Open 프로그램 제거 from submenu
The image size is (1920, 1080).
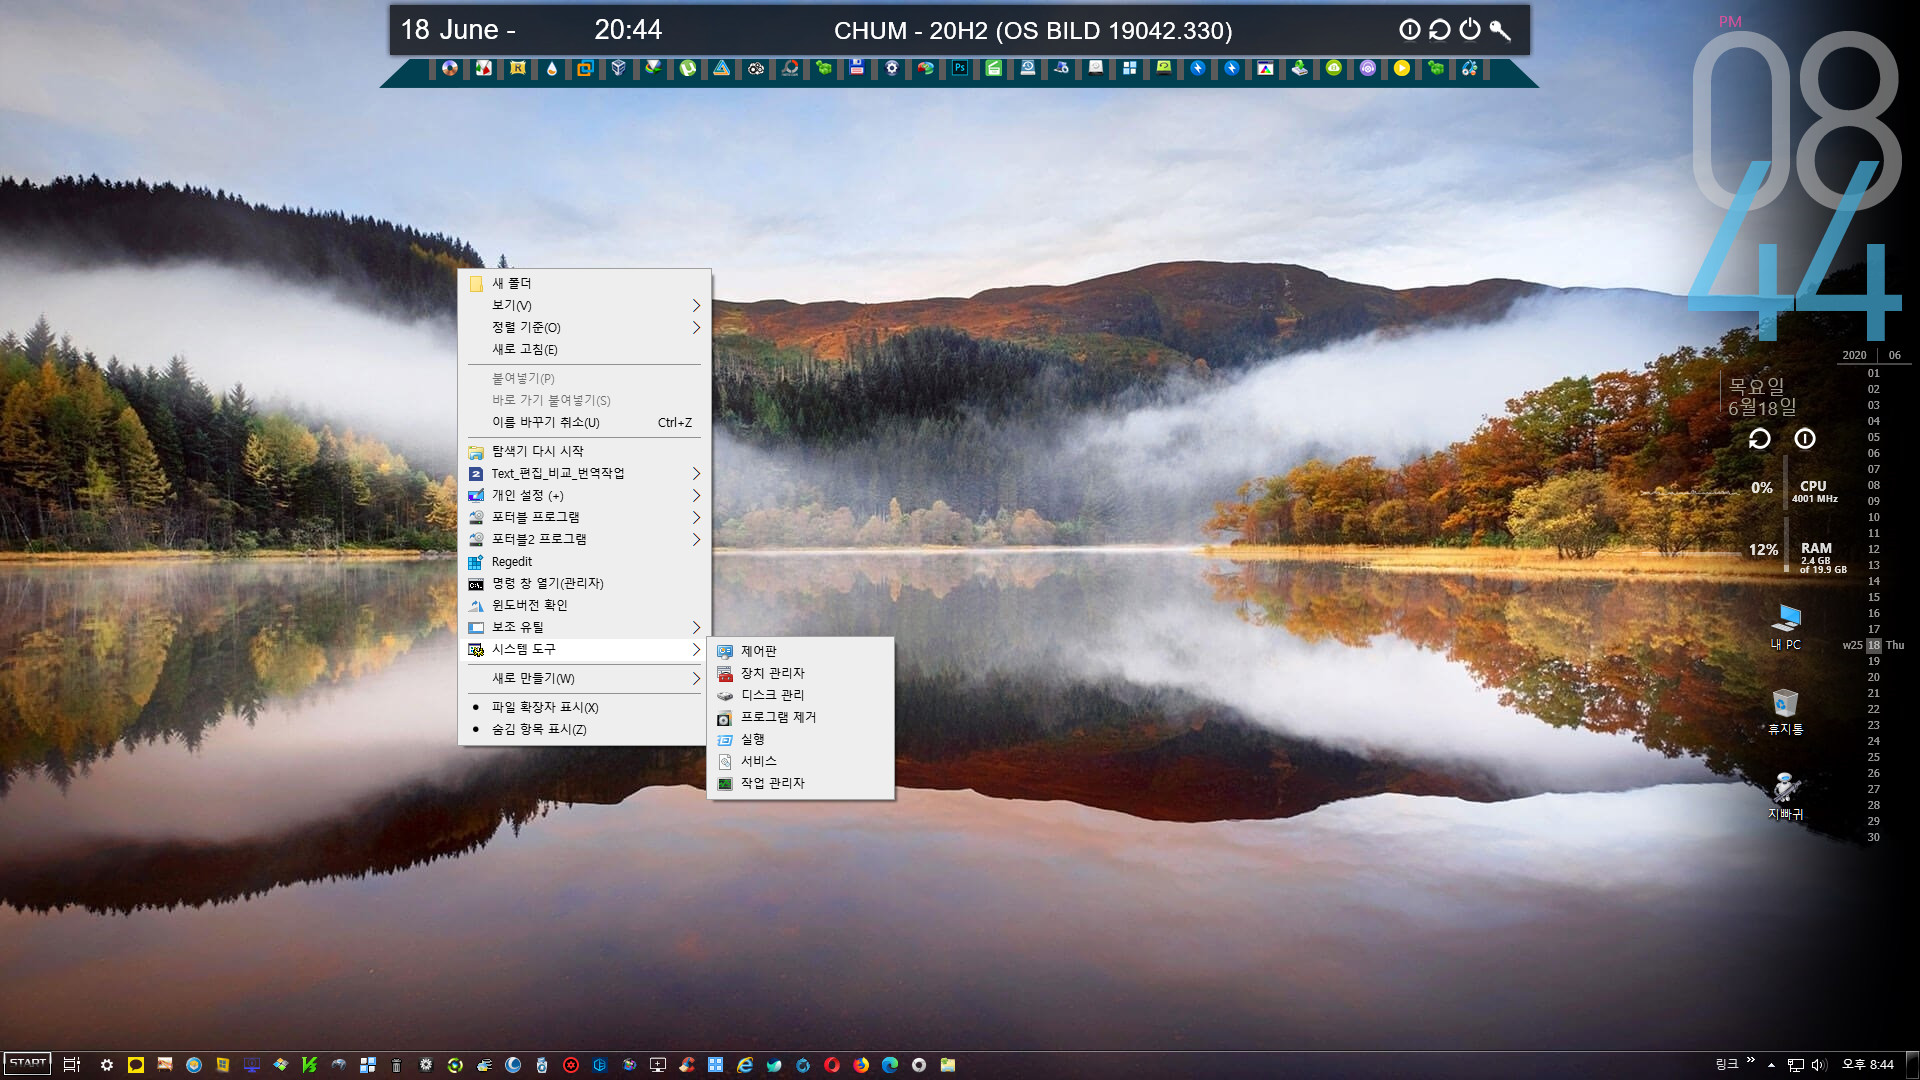pos(800,717)
